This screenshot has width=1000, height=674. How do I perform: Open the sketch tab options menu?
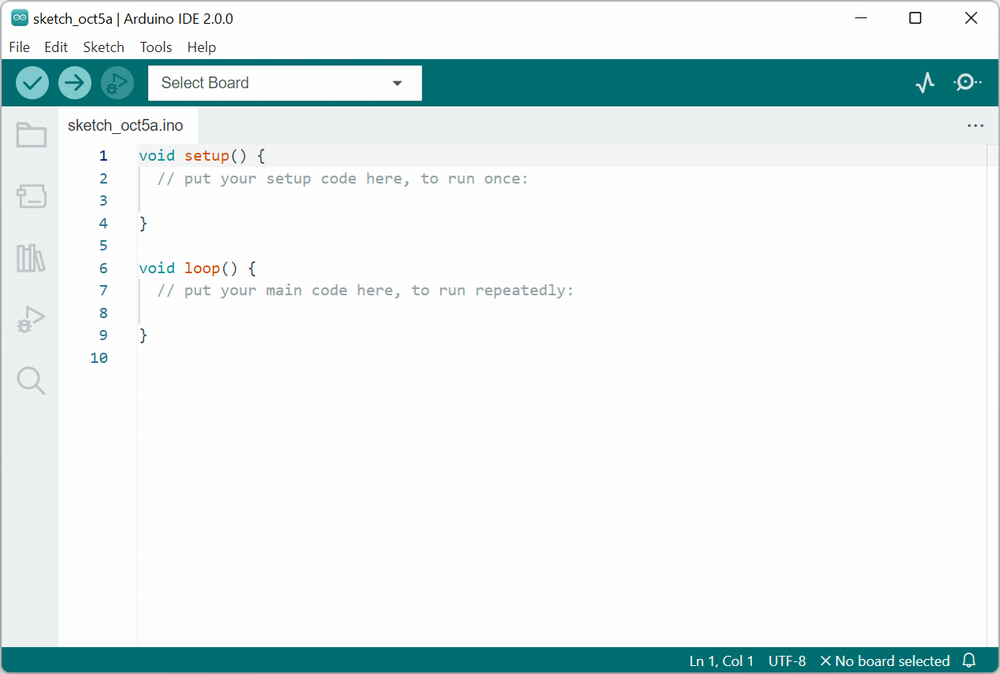[x=975, y=125]
